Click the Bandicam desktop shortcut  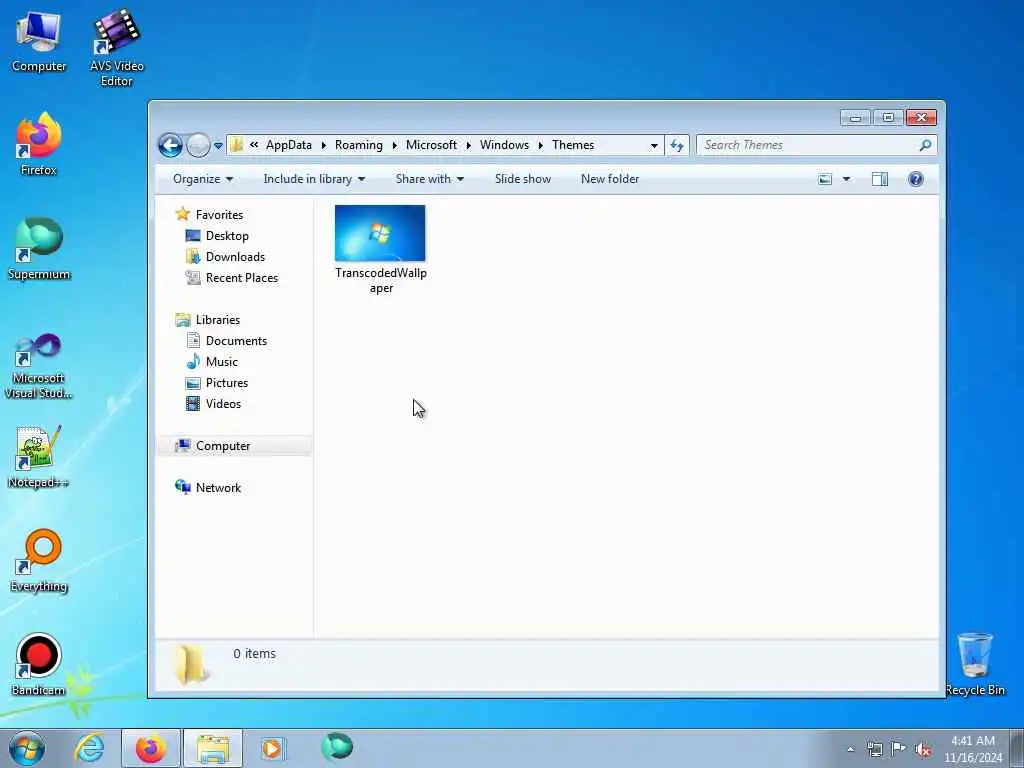click(x=39, y=664)
